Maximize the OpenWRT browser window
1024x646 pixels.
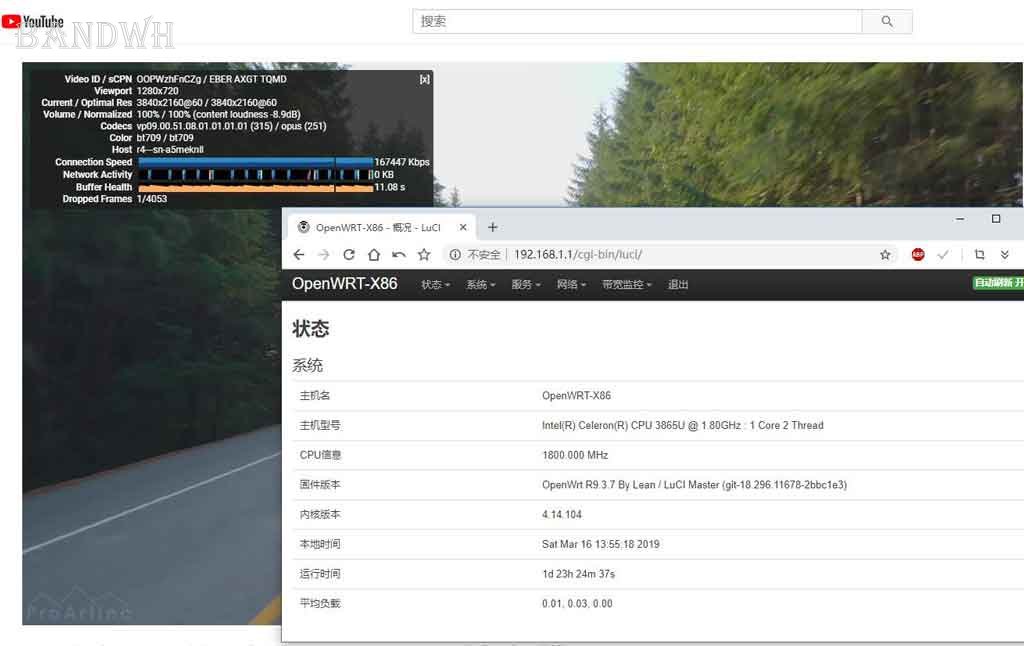[x=995, y=219]
